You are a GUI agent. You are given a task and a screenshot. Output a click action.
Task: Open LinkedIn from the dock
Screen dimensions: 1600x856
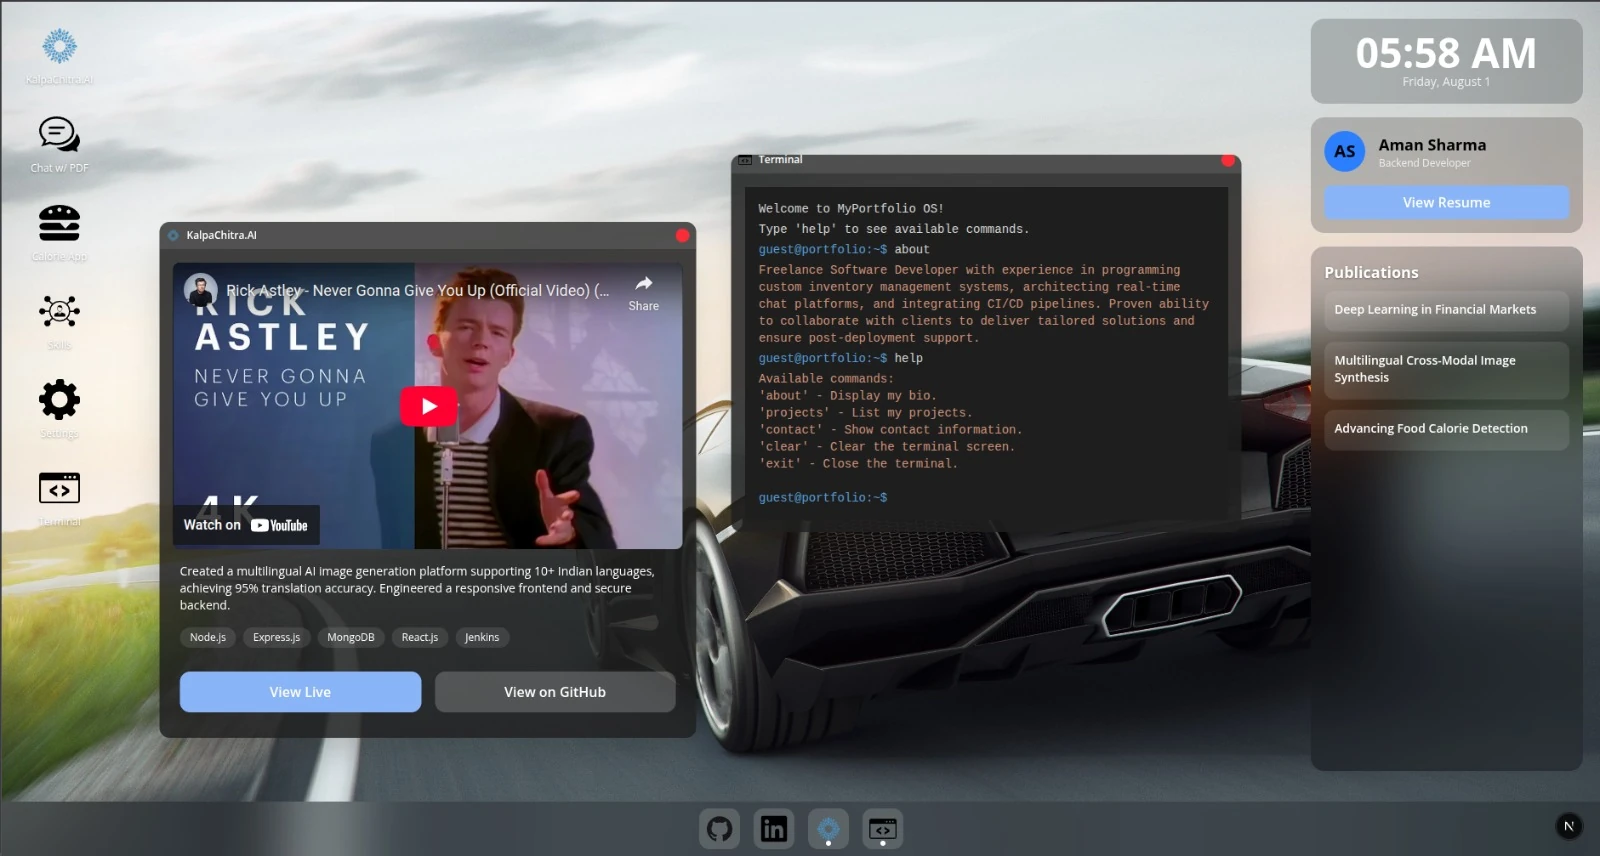tap(774, 829)
